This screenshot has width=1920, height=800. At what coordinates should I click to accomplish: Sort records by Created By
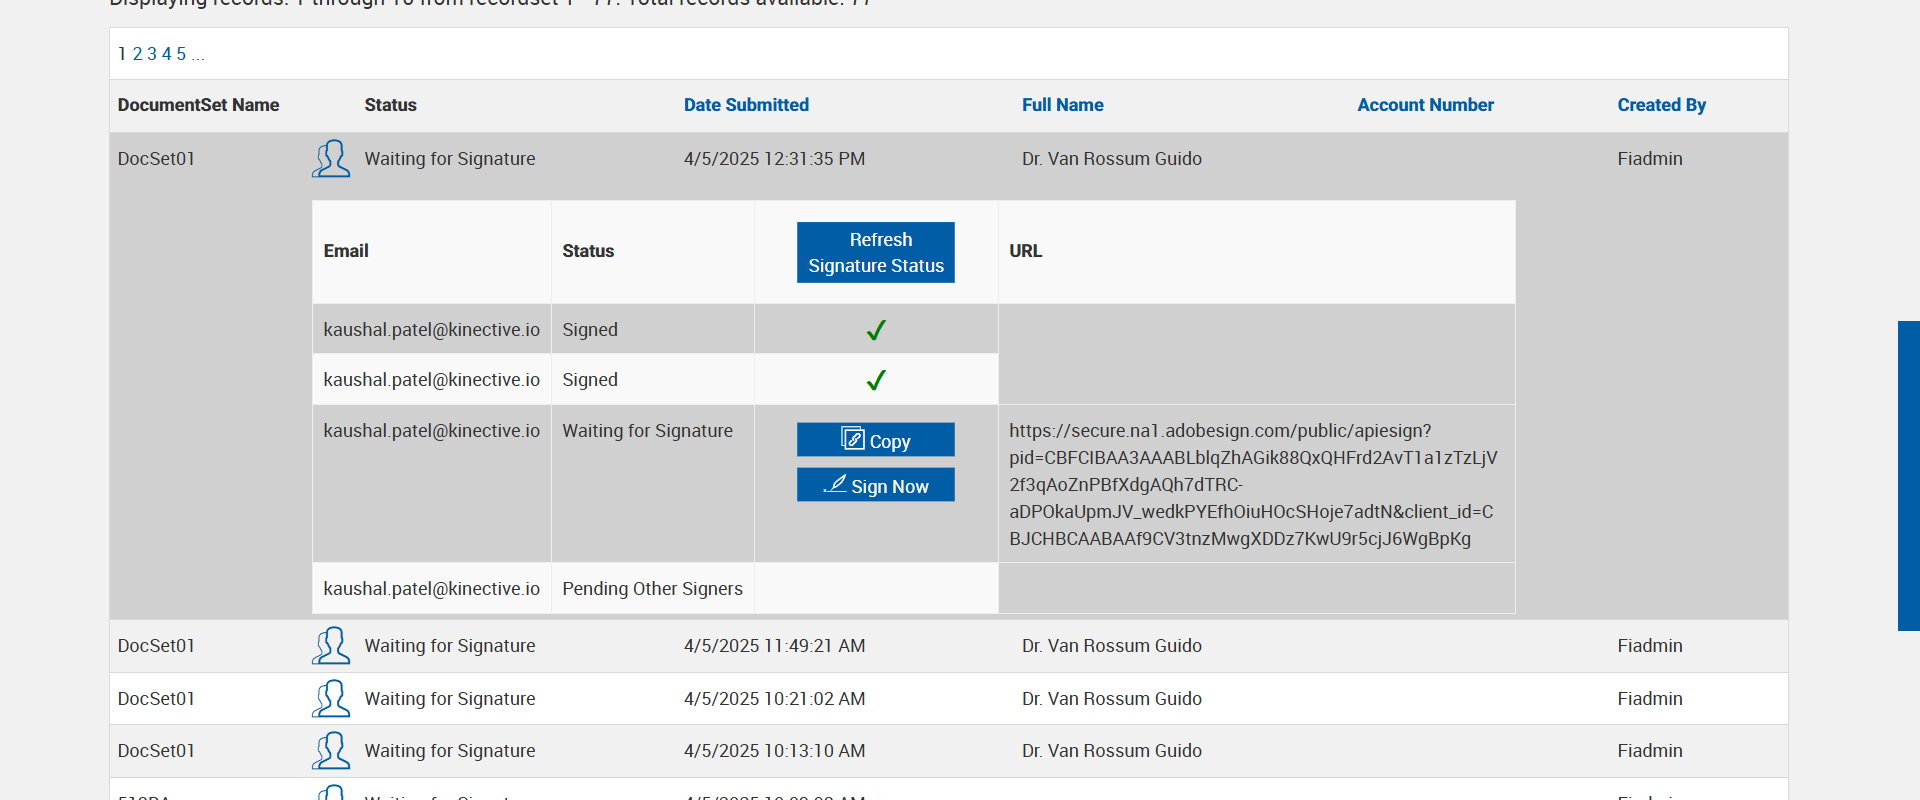coord(1661,105)
